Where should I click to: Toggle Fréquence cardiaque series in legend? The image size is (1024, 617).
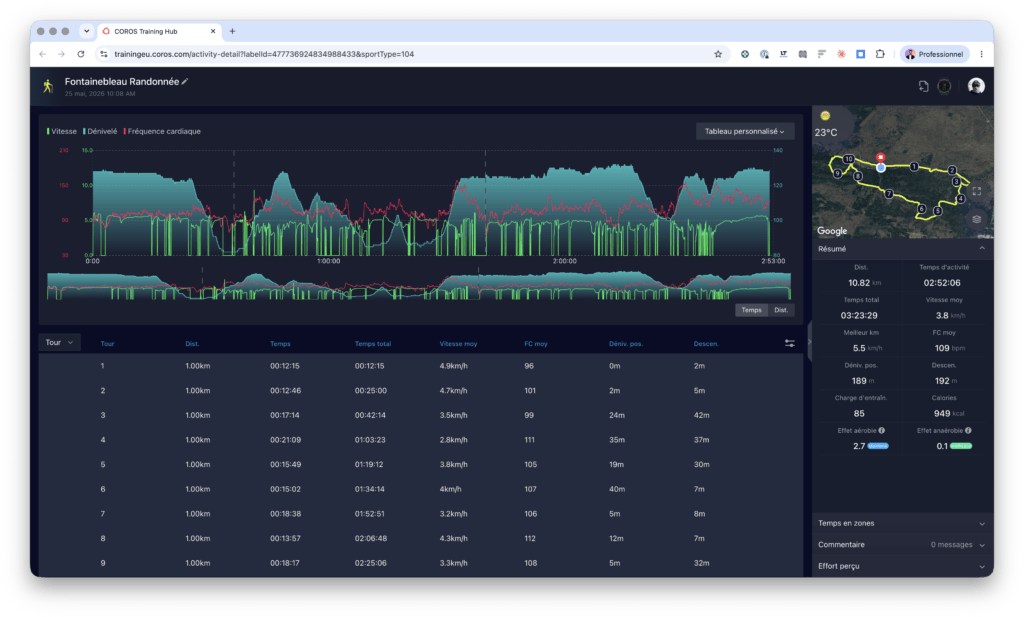[162, 131]
